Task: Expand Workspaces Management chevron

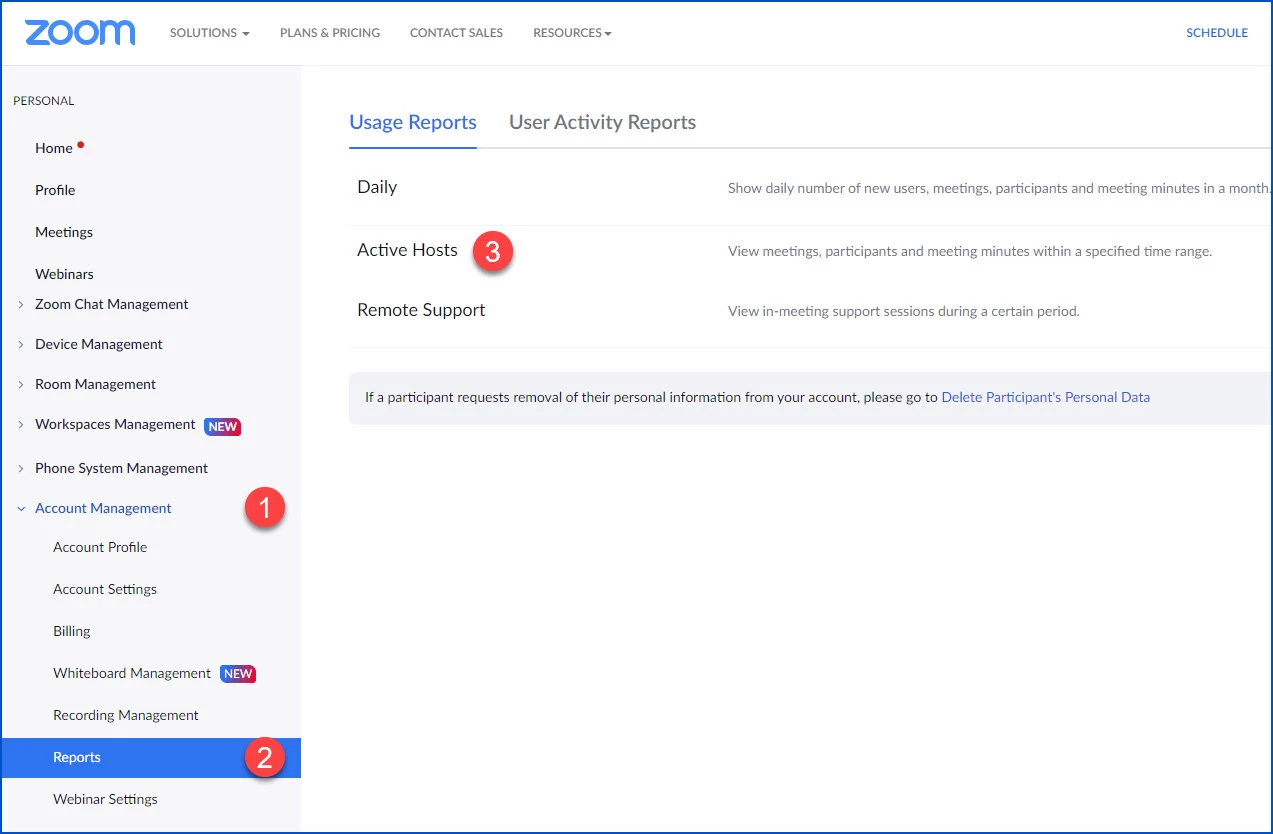Action: coord(21,424)
